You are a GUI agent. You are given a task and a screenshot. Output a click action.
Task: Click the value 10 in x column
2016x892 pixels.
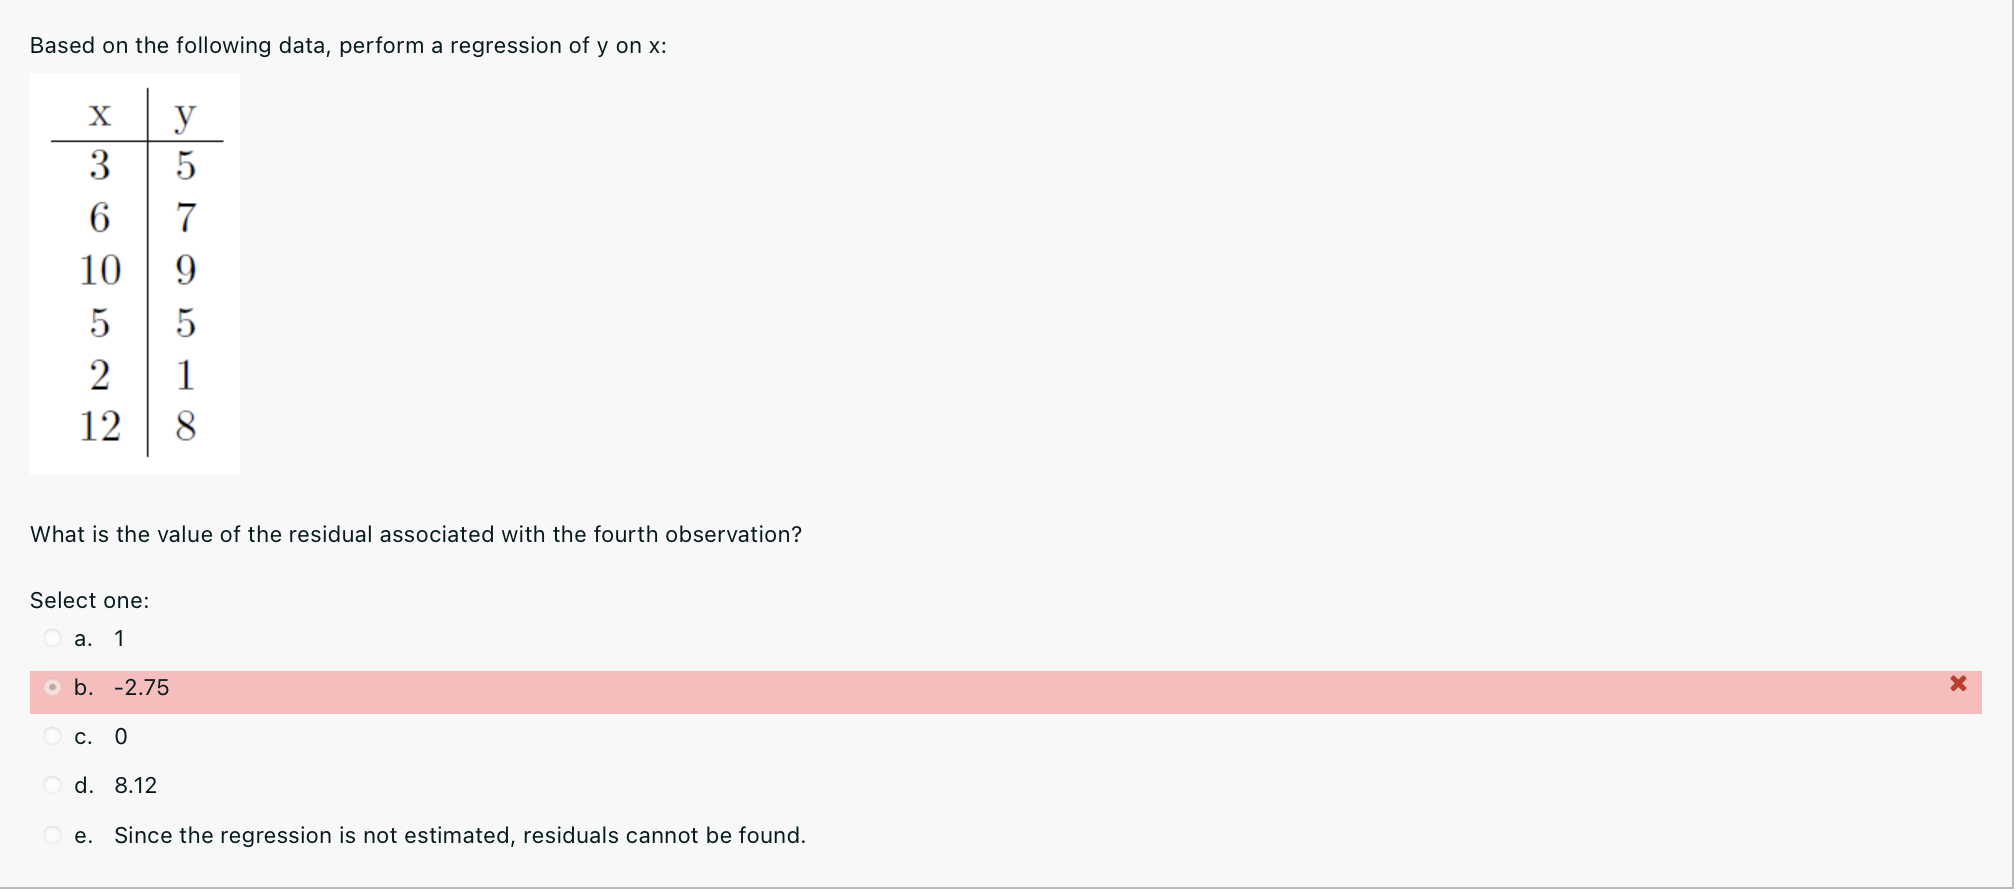click(100, 270)
